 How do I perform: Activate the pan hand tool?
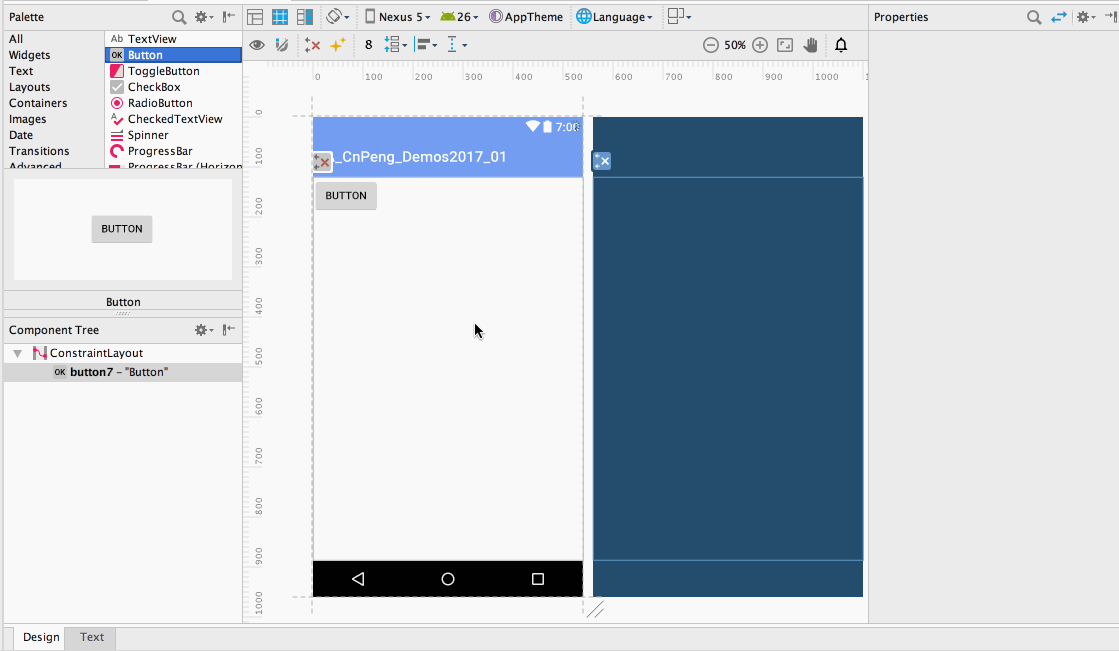pos(810,45)
